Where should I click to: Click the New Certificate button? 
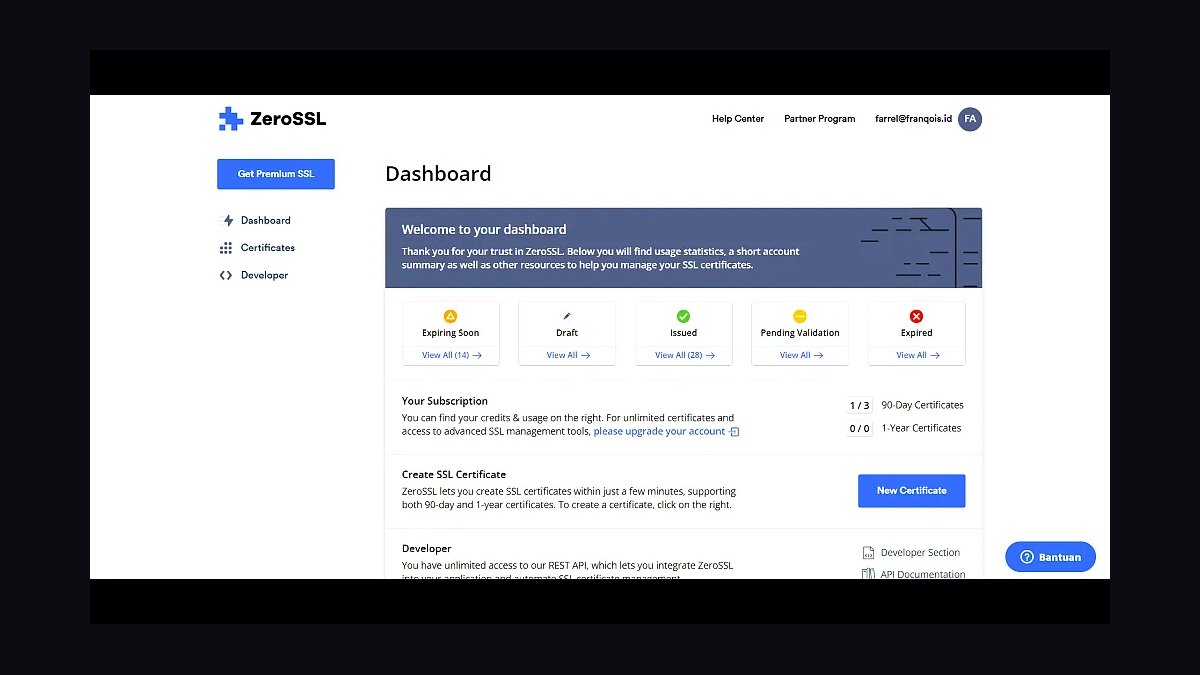[x=911, y=491]
